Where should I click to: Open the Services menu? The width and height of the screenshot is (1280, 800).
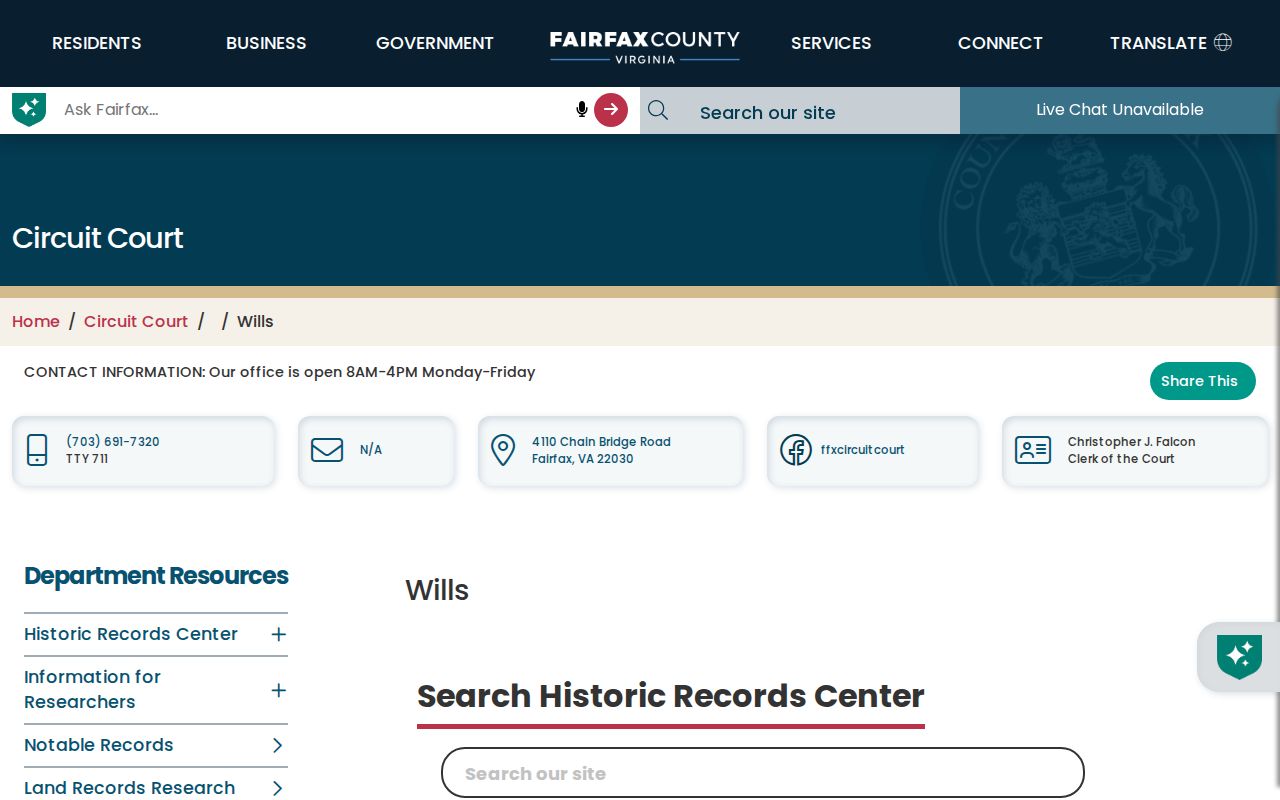pyautogui.click(x=831, y=43)
